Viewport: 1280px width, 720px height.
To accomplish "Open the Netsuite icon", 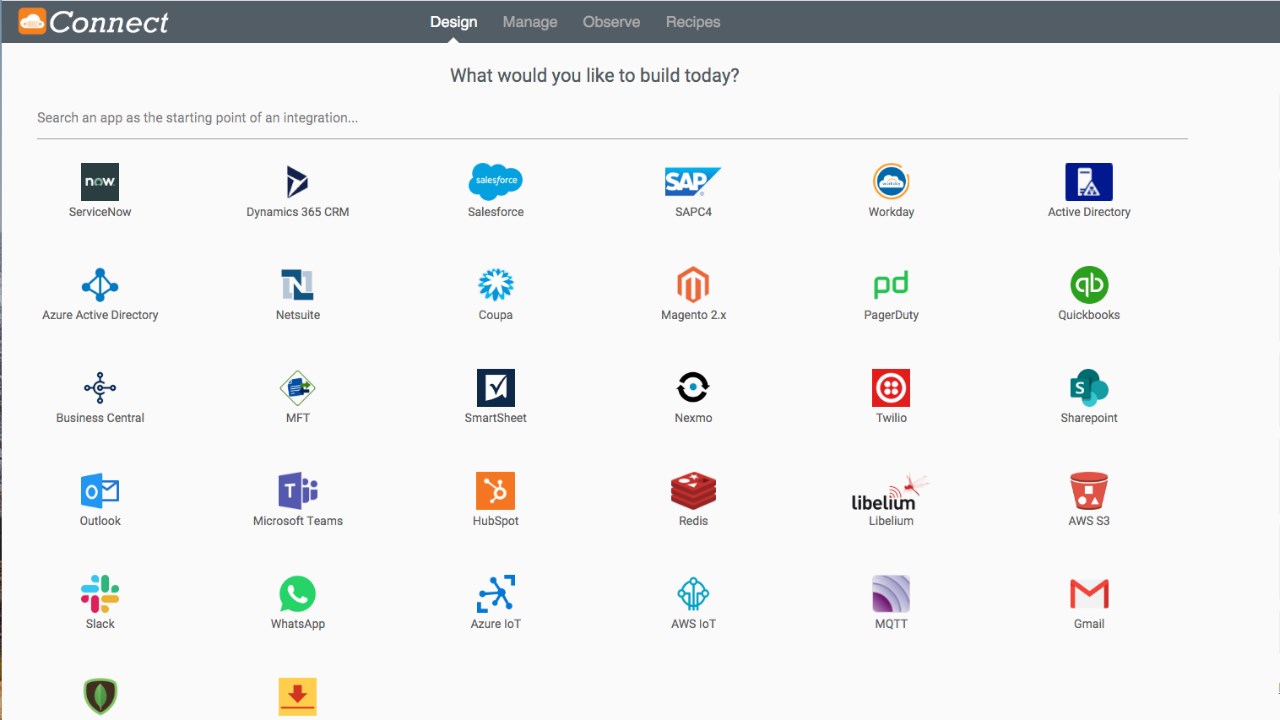I will point(298,285).
